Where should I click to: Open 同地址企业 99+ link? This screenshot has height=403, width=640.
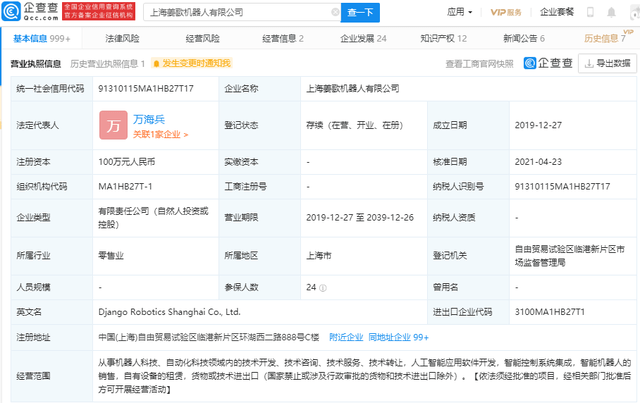398,337
